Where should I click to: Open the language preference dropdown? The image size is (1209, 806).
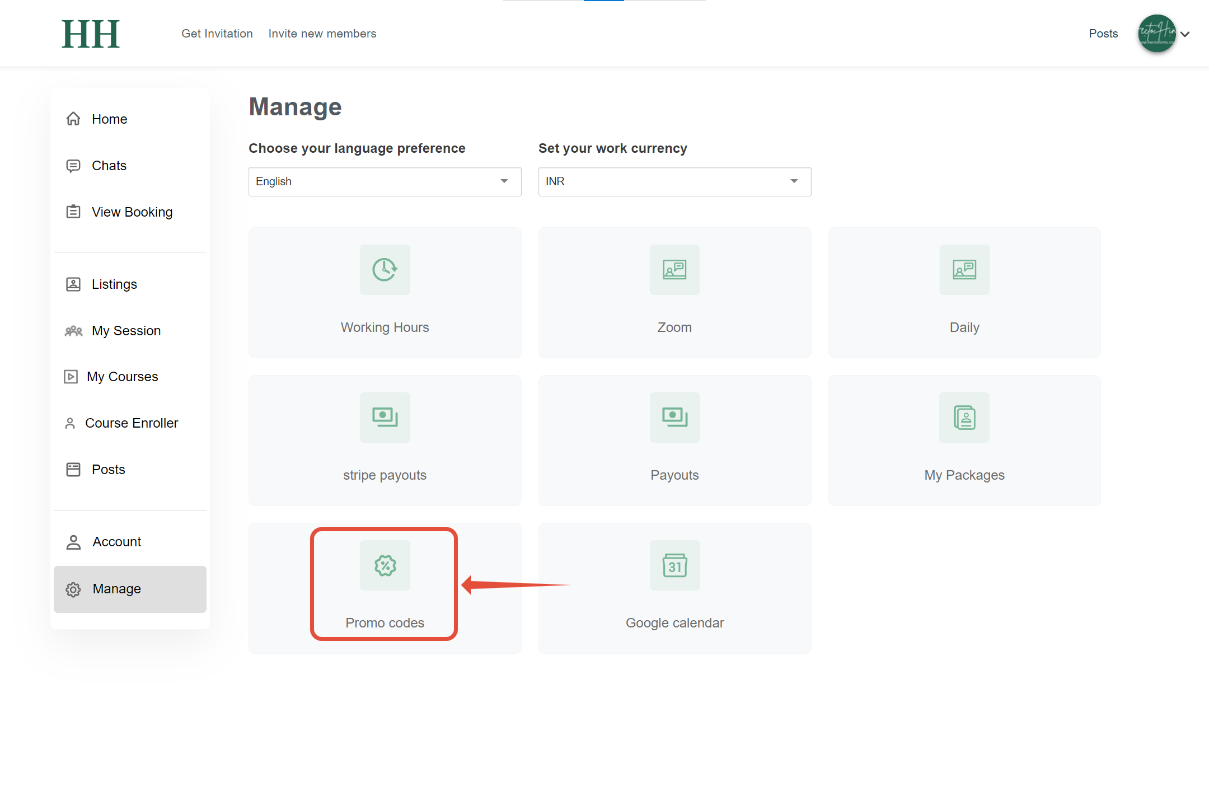385,182
